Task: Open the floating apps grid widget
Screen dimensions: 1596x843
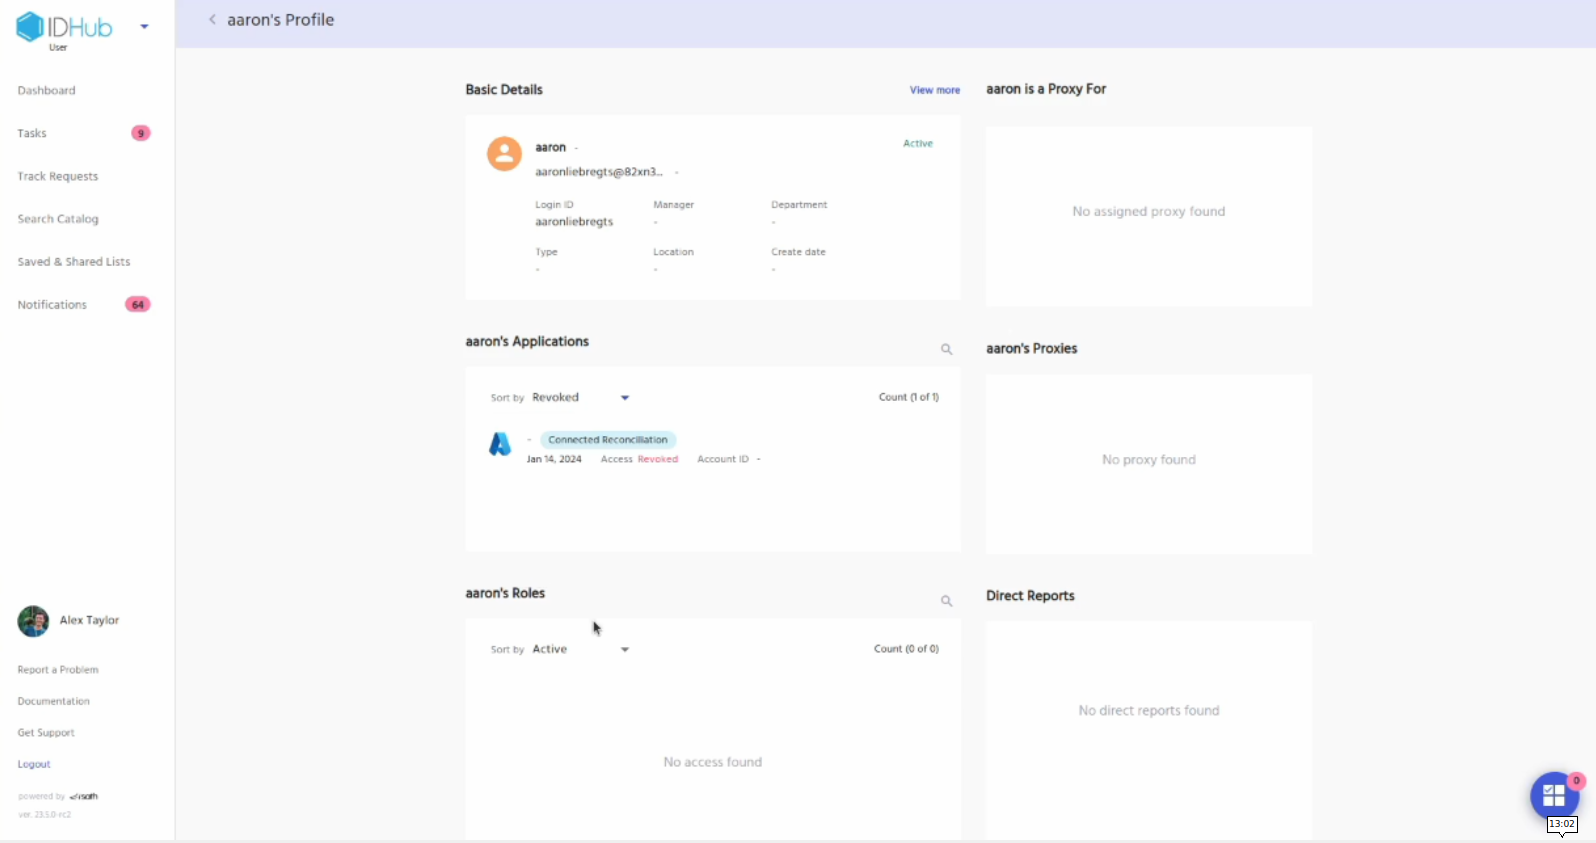Action: point(1553,796)
